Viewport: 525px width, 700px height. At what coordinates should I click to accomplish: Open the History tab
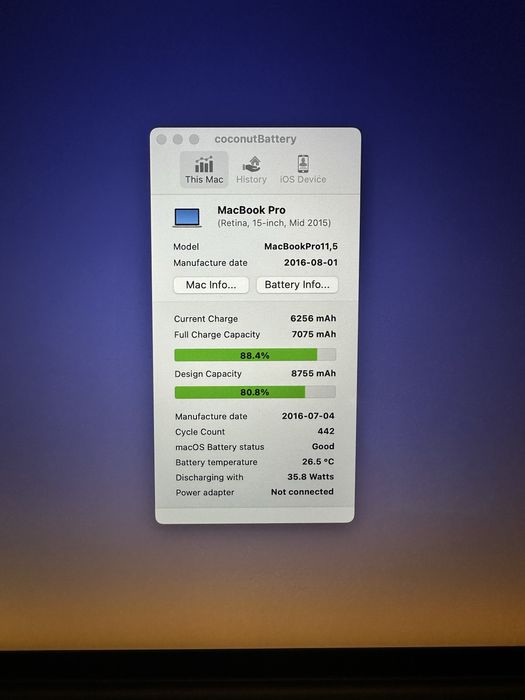click(x=251, y=170)
